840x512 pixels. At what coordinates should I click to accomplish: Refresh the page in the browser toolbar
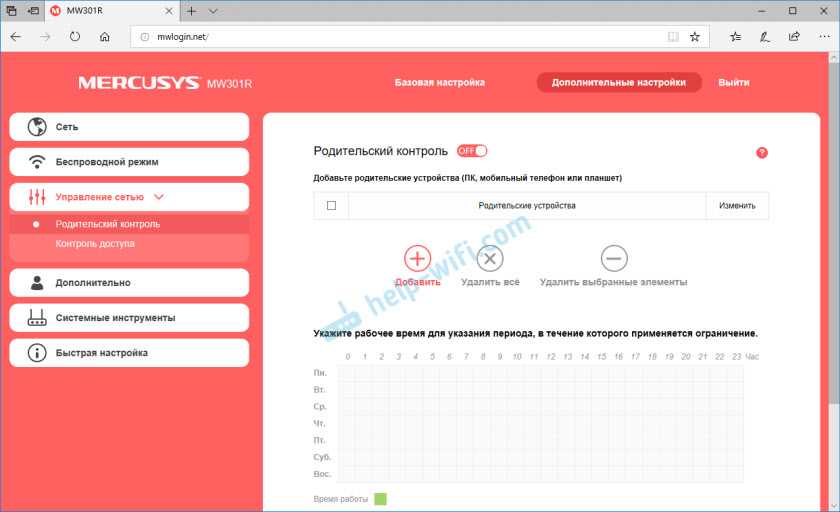75,37
